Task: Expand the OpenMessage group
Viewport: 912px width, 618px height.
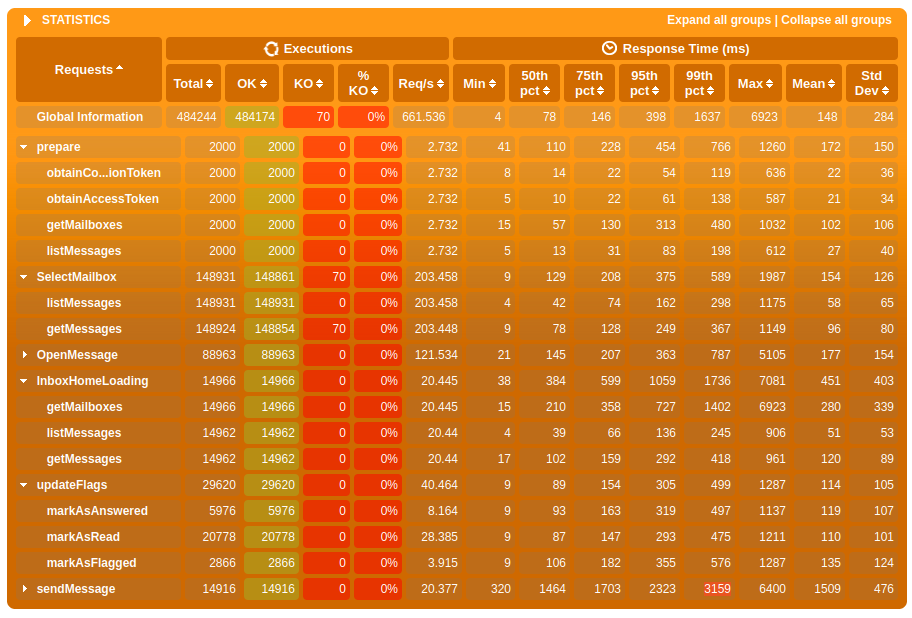Action: [24, 355]
